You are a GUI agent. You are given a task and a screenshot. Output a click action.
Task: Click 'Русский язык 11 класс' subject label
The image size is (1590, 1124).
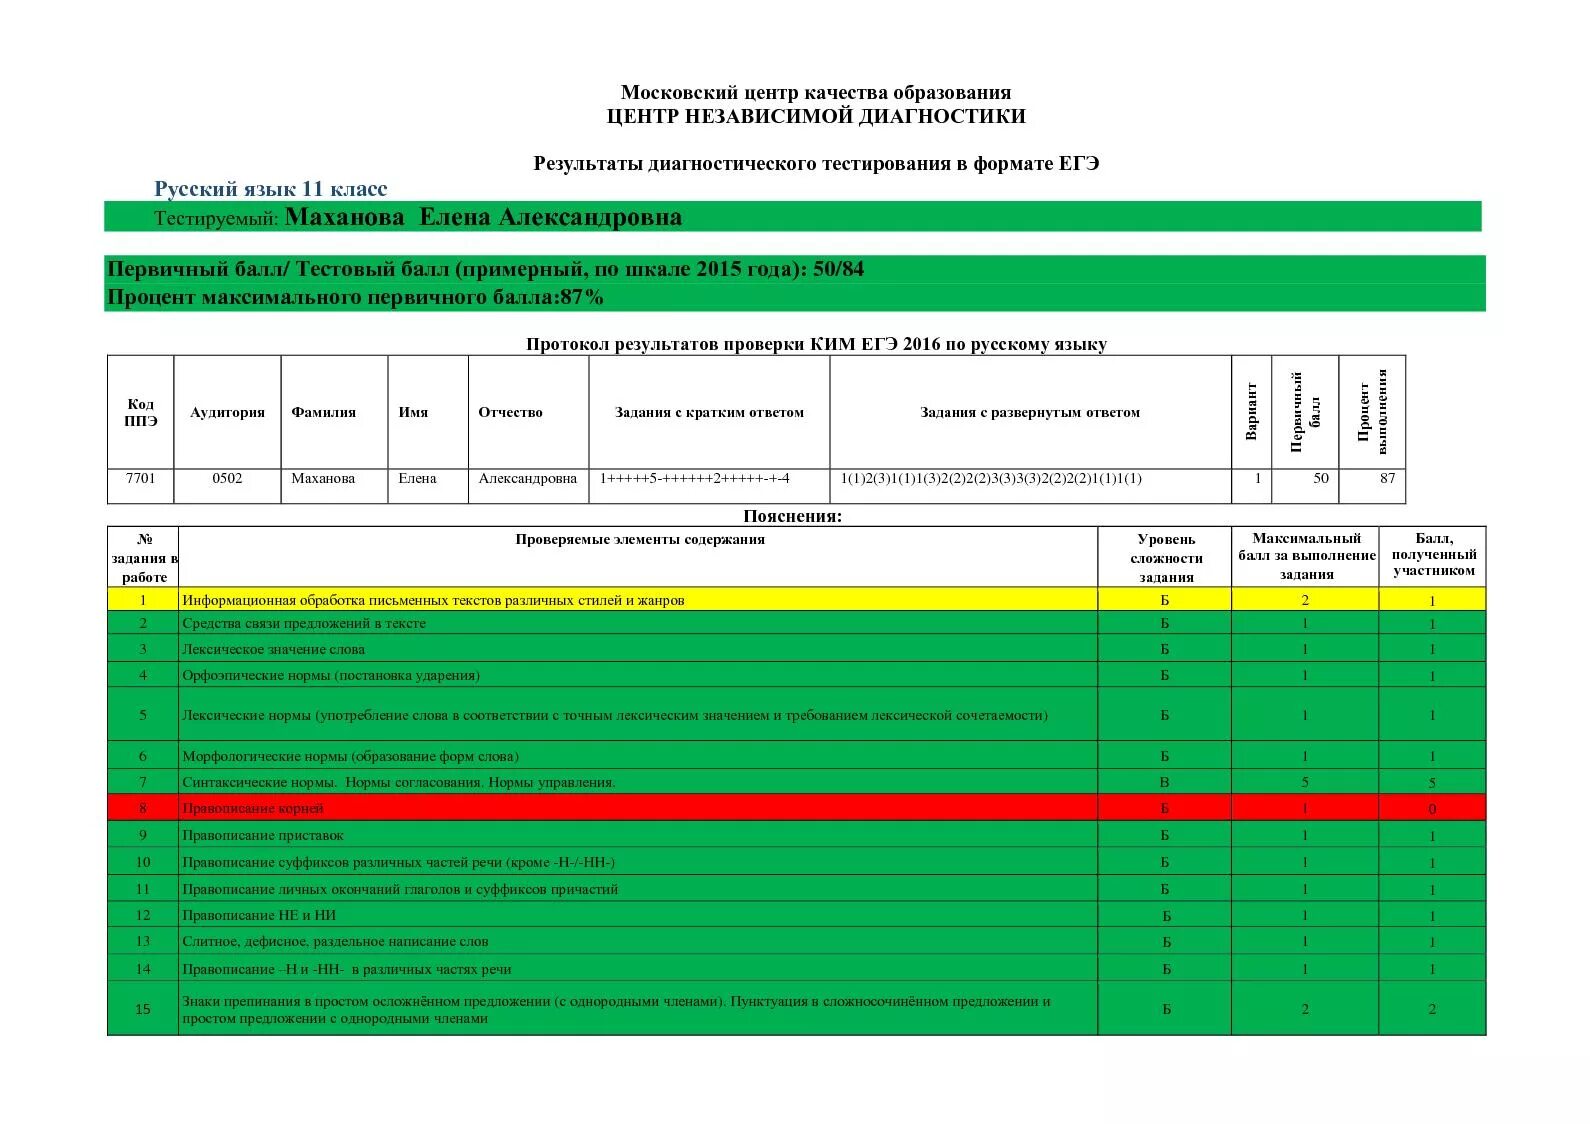click(270, 189)
